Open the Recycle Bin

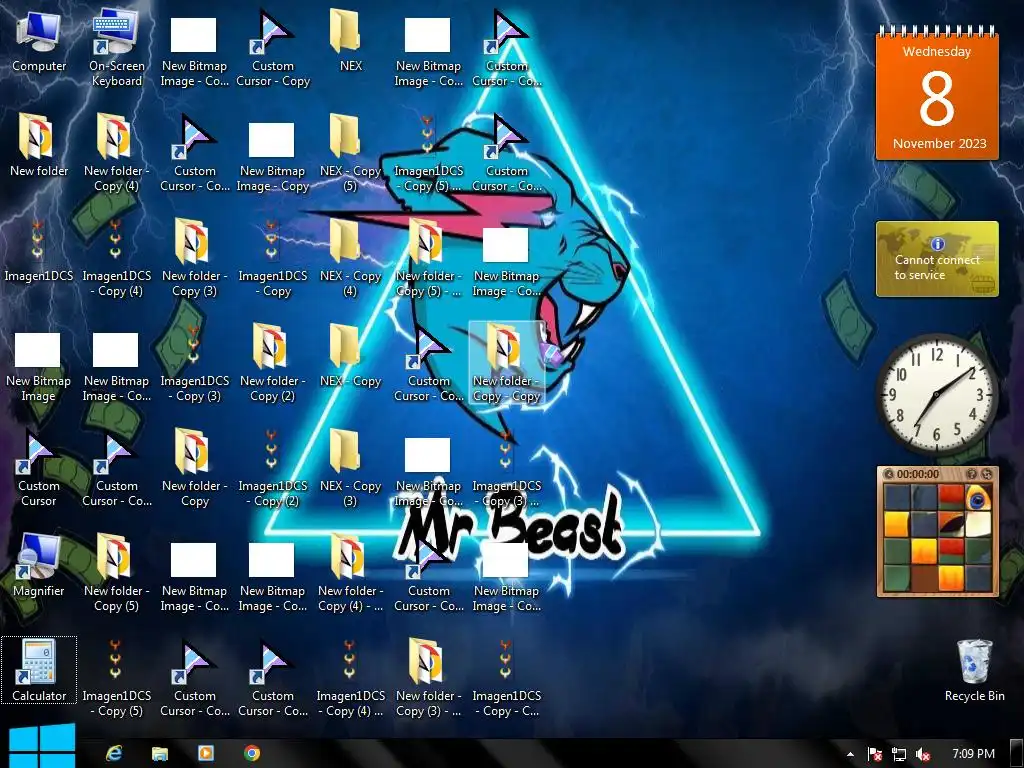pyautogui.click(x=974, y=671)
